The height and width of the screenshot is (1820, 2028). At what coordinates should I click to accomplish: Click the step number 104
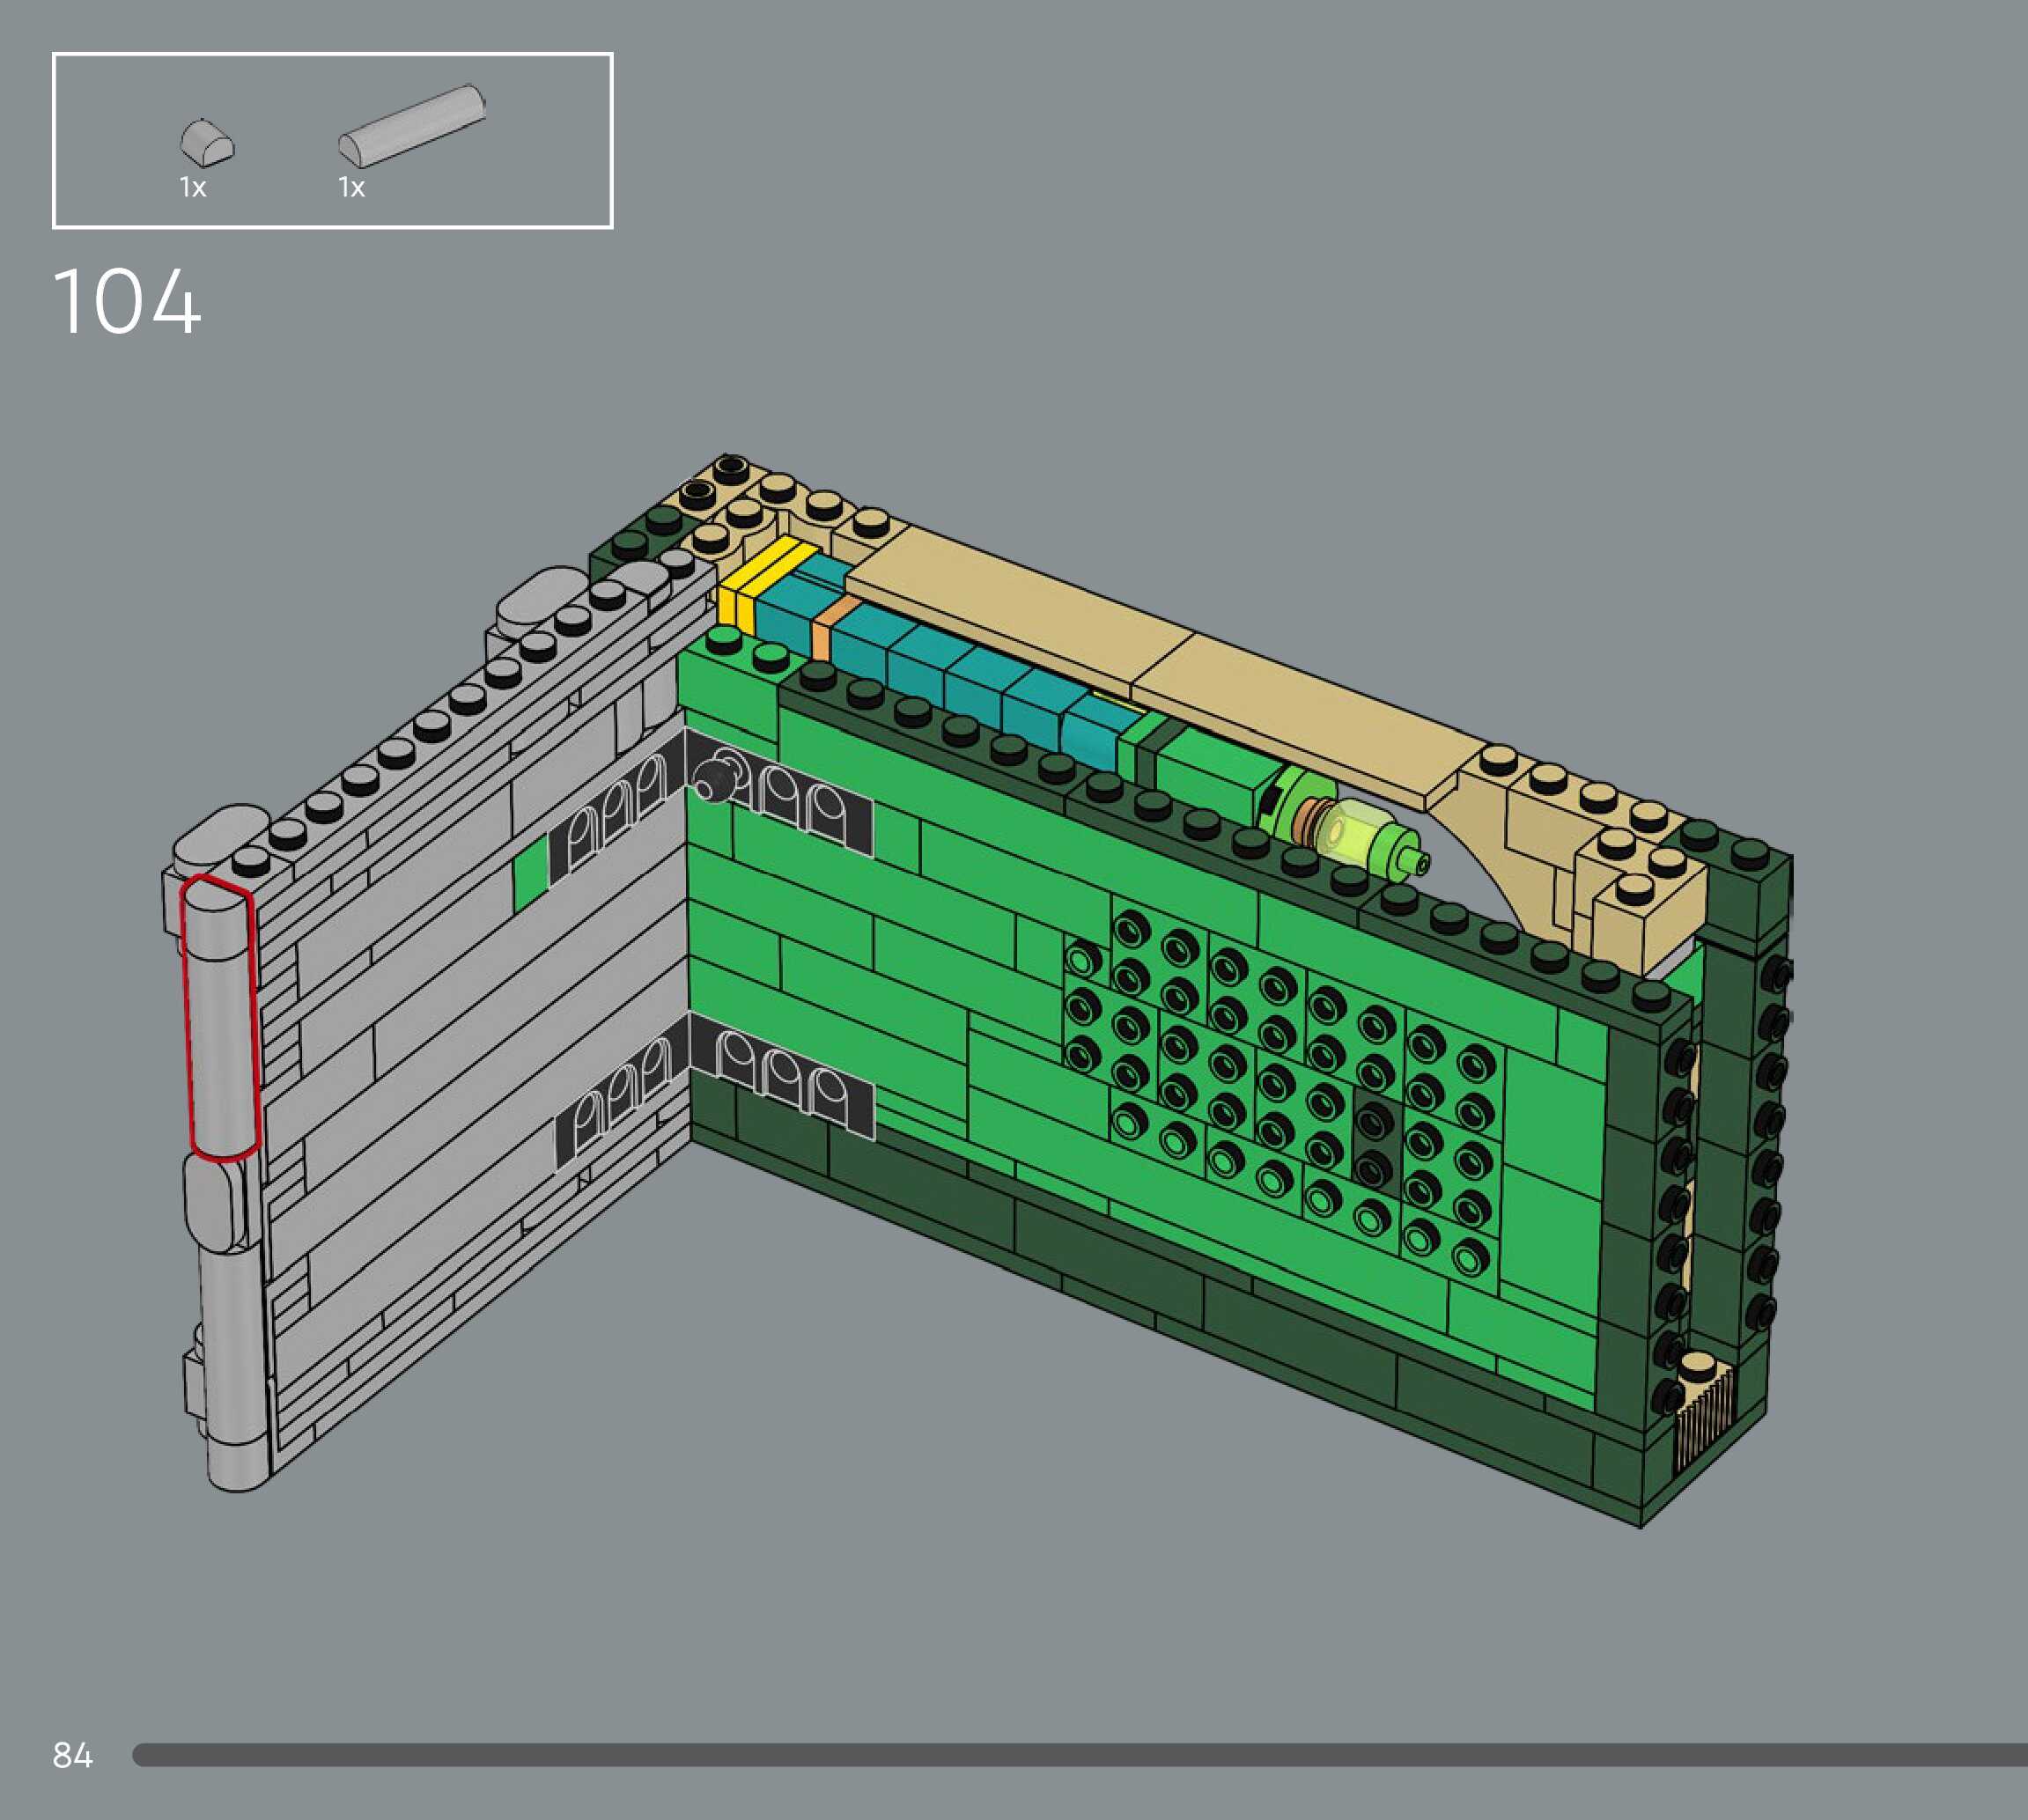click(x=127, y=301)
